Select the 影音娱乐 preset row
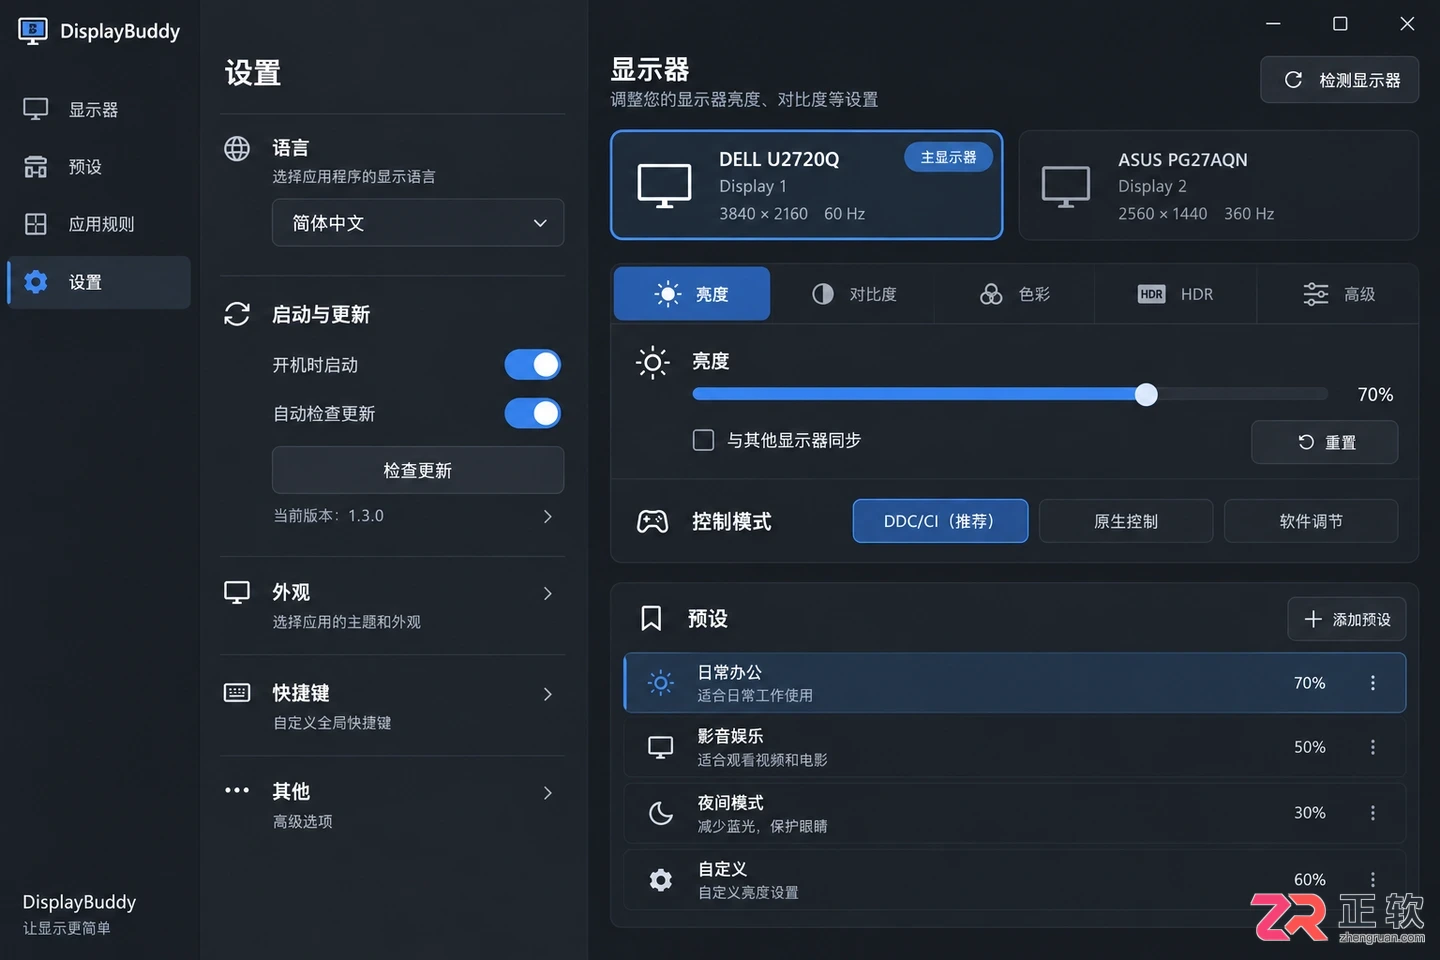The height and width of the screenshot is (960, 1440). coord(1014,747)
